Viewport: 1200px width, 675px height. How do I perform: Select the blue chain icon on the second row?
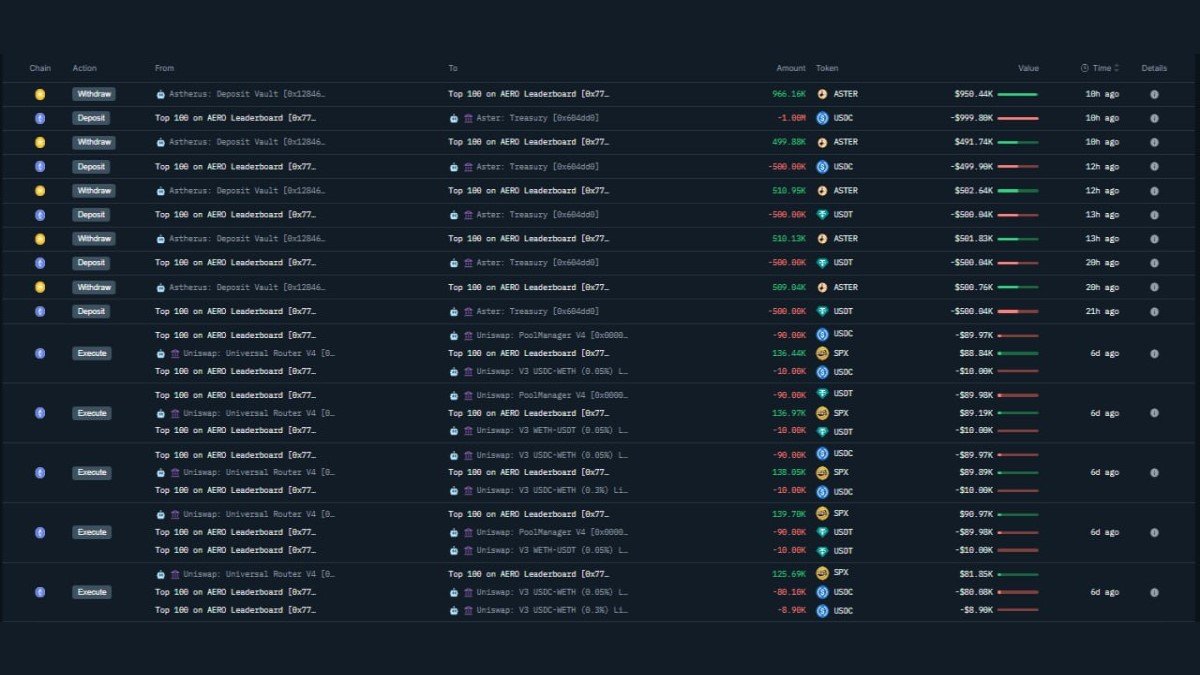click(40, 117)
